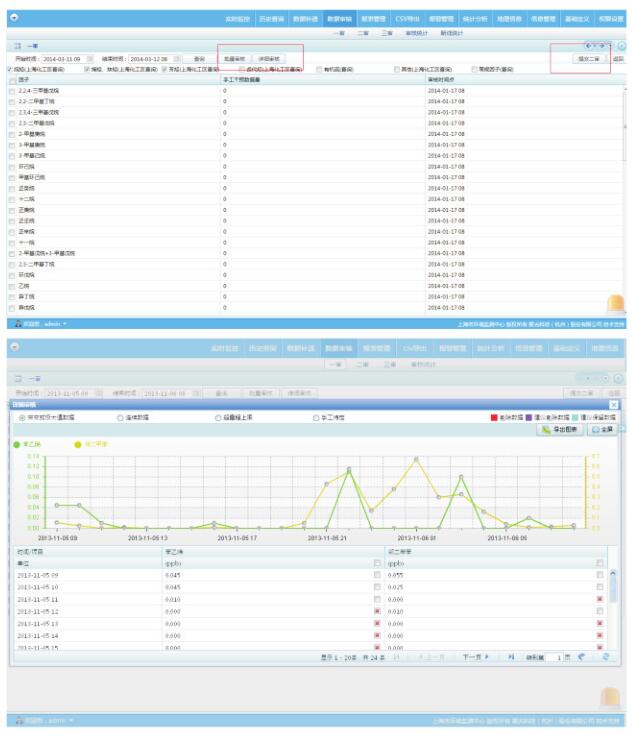Click the highest yellow data point on chart
632x738 pixels.
point(416,459)
